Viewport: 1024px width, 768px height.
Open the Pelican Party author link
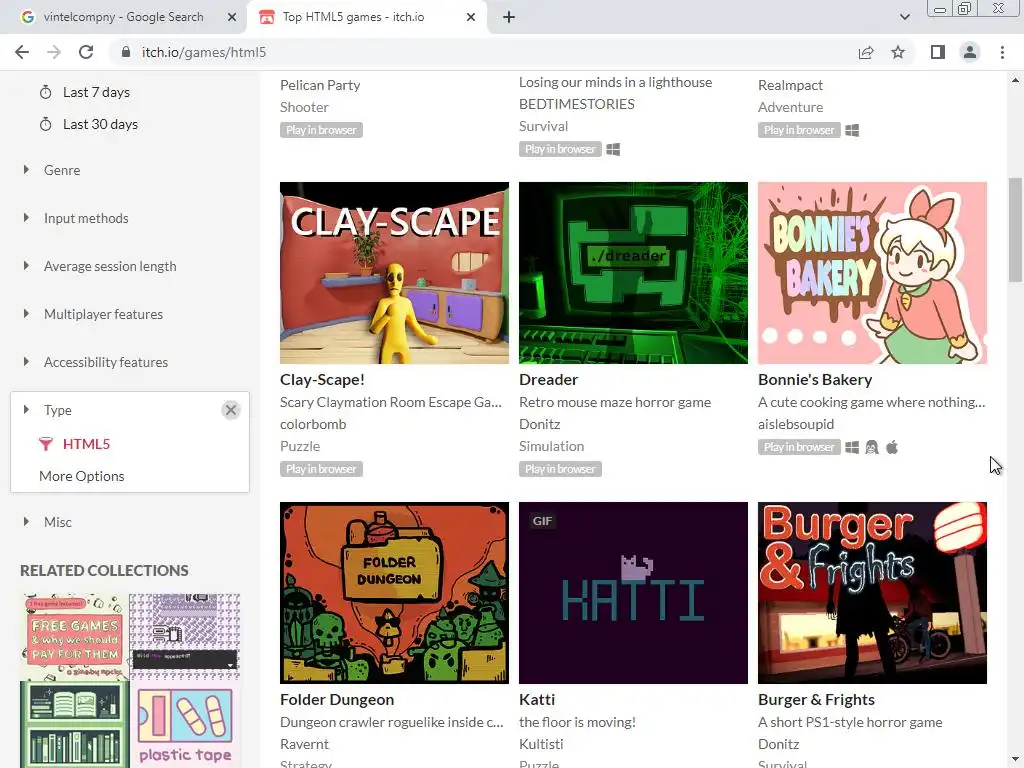click(320, 85)
